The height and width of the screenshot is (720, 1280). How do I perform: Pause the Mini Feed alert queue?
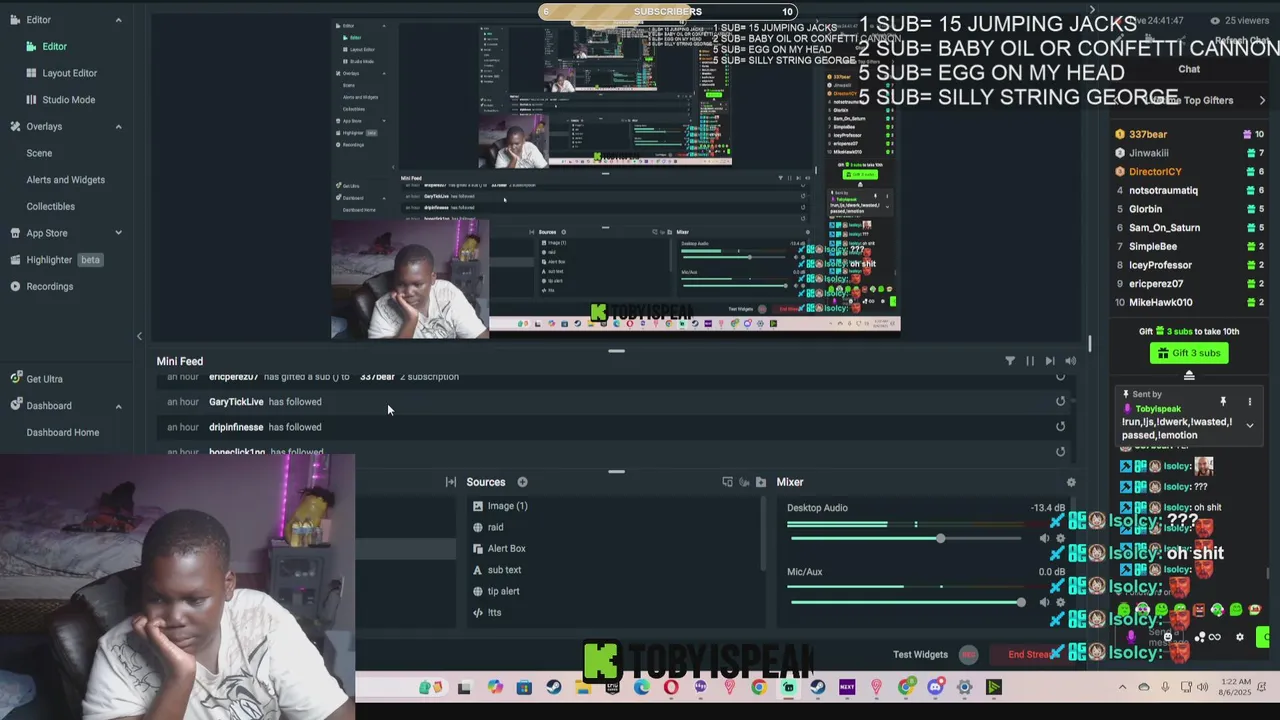[x=1030, y=361]
